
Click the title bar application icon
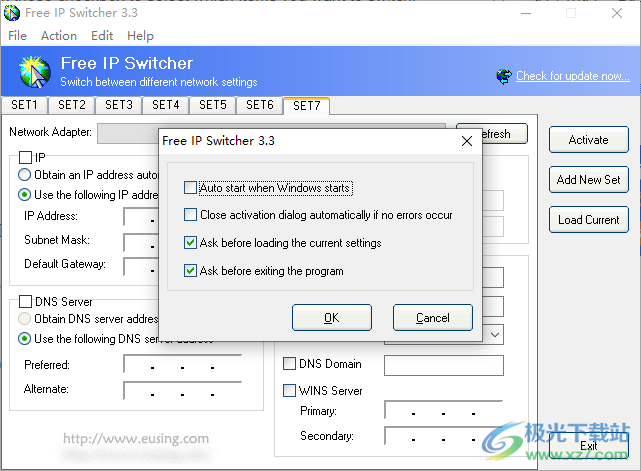[12, 13]
